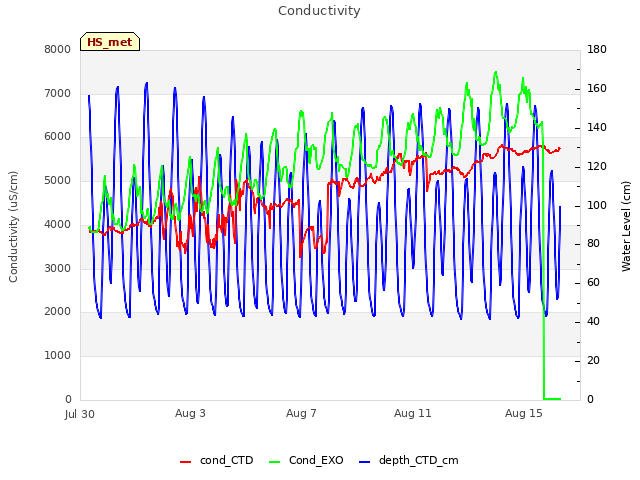Click the Jul 30 date tick label
Image resolution: width=640 pixels, height=480 pixels.
pyautogui.click(x=80, y=414)
